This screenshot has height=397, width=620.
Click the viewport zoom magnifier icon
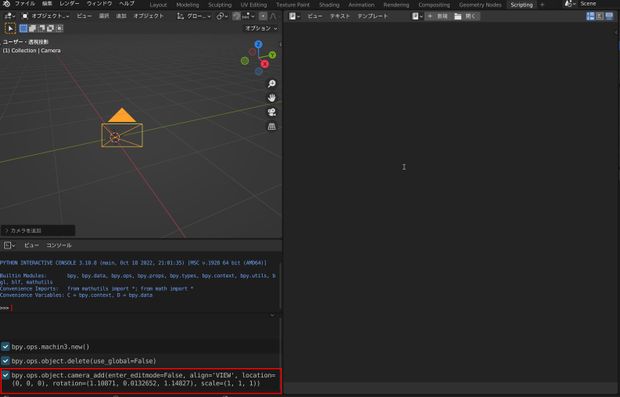(272, 83)
